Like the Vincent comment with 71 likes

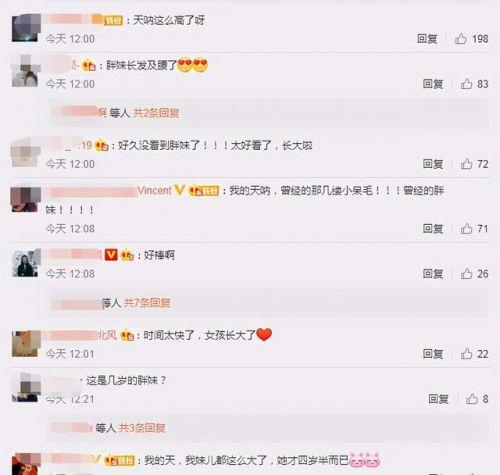(x=466, y=229)
